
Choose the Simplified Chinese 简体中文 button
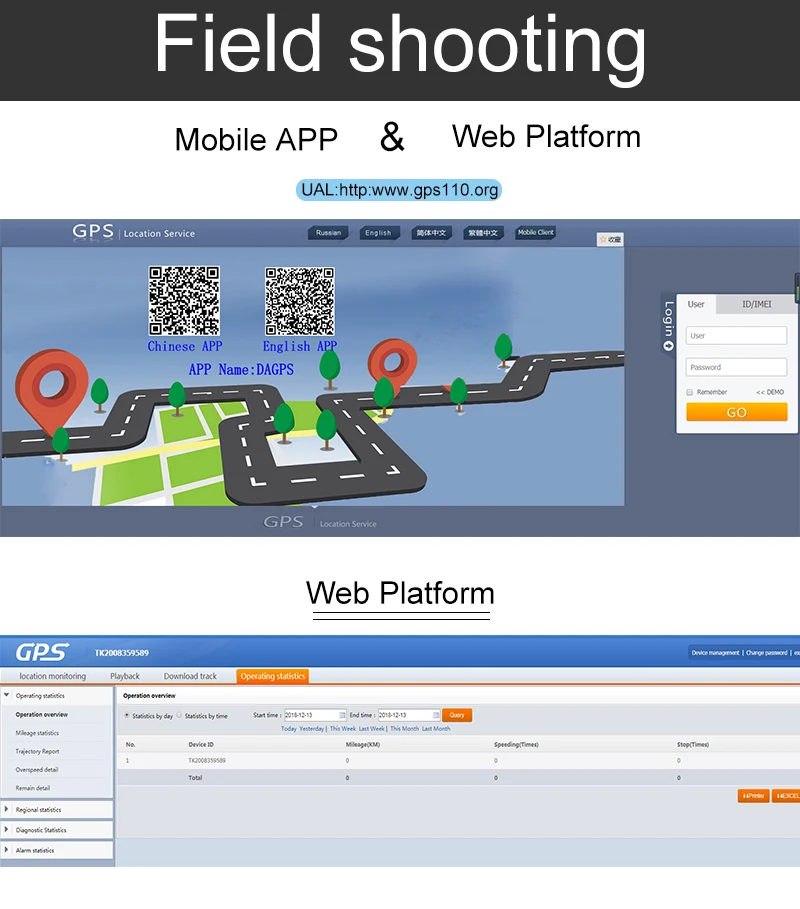coord(431,233)
